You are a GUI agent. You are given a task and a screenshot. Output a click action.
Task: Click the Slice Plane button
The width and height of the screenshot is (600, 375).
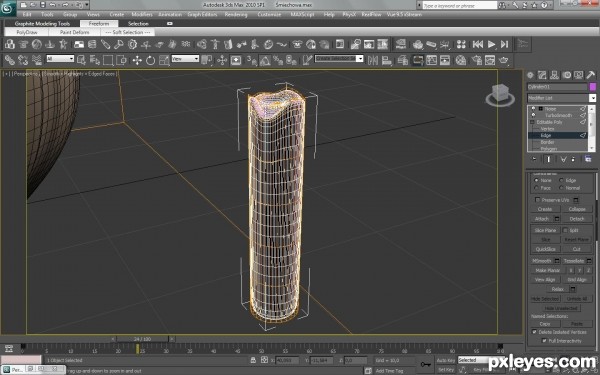(545, 230)
